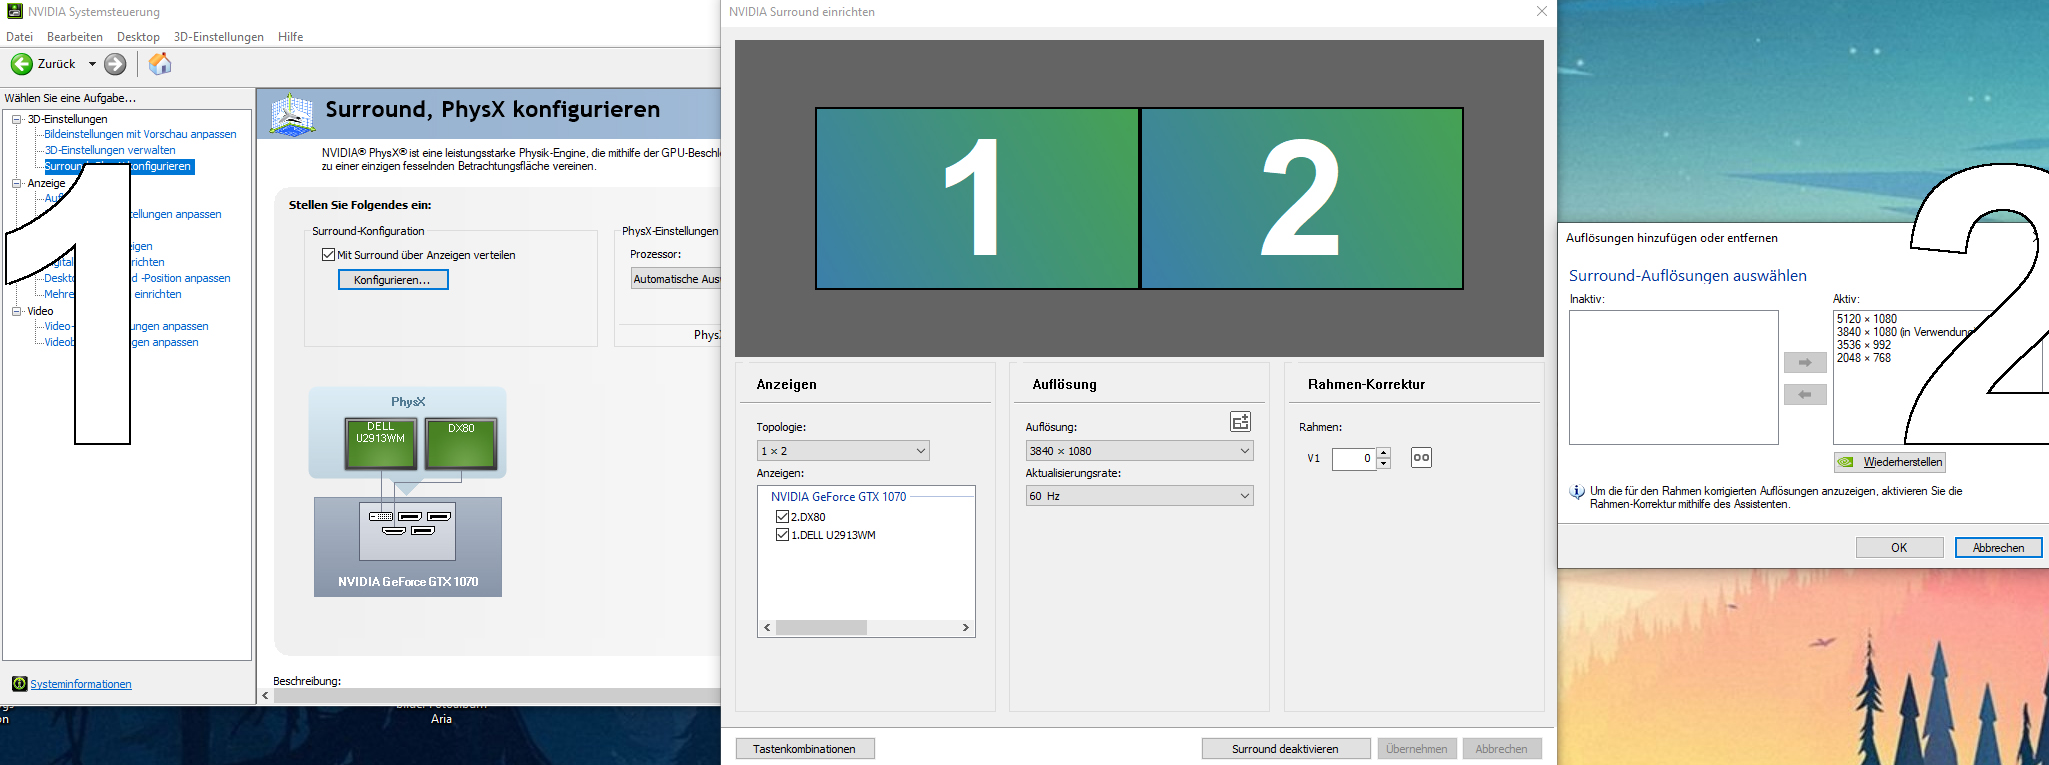Click the NVIDIA GeForce GTX 1070 list header
Image resolution: width=2049 pixels, height=765 pixels.
click(838, 497)
